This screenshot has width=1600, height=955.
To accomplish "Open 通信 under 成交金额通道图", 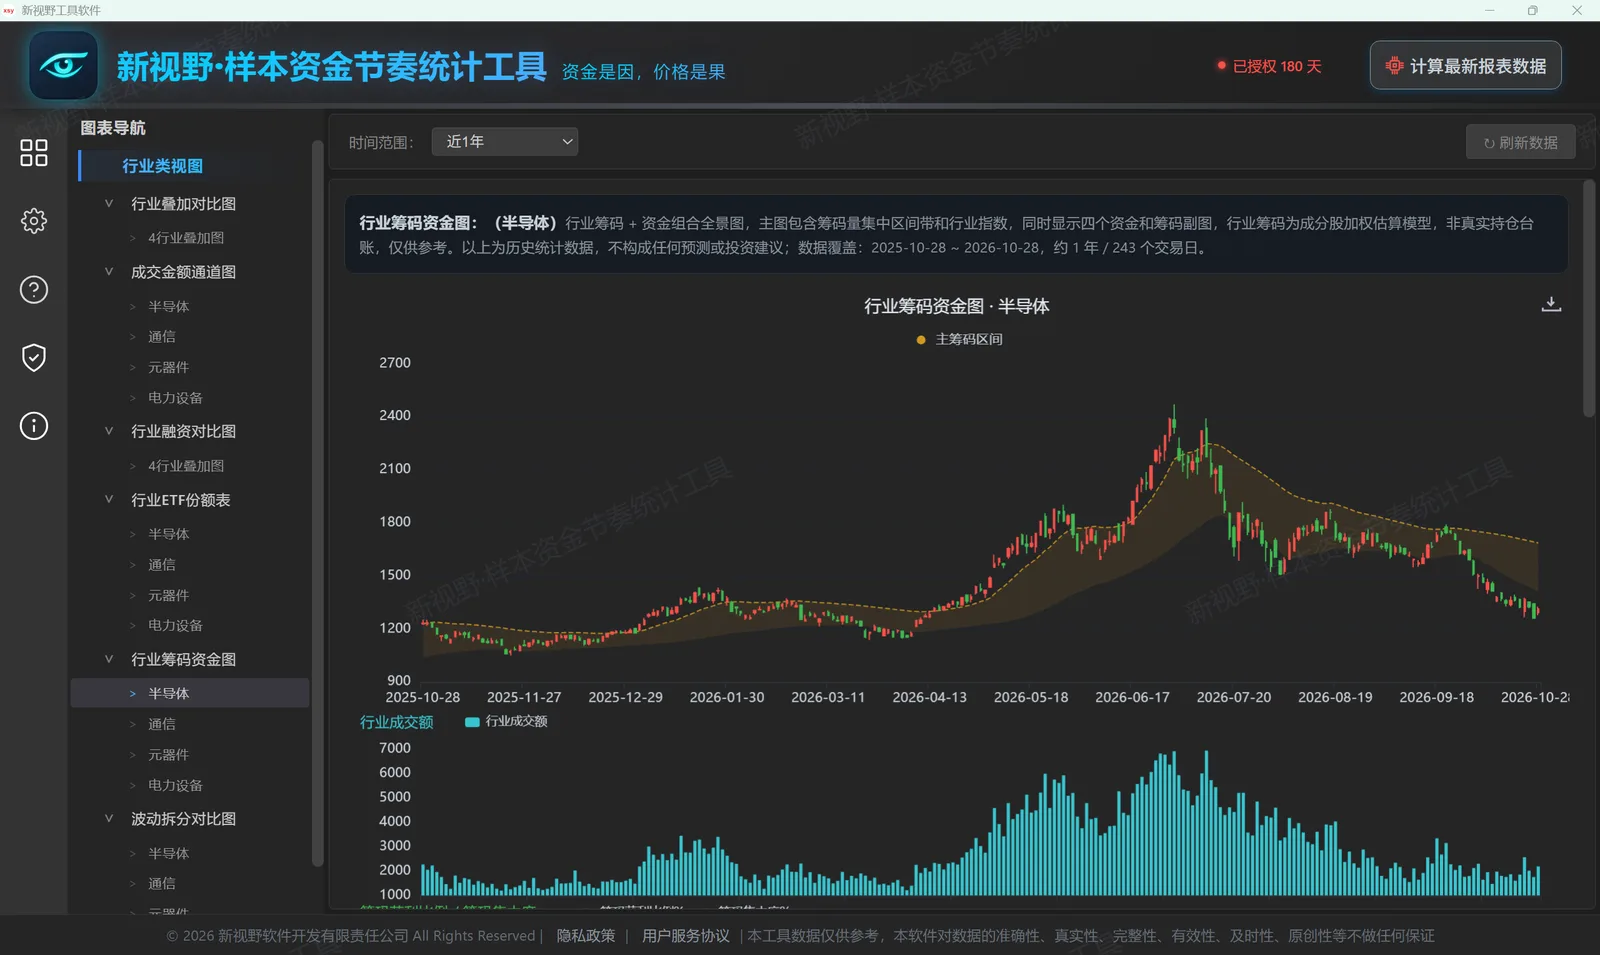I will (x=162, y=337).
